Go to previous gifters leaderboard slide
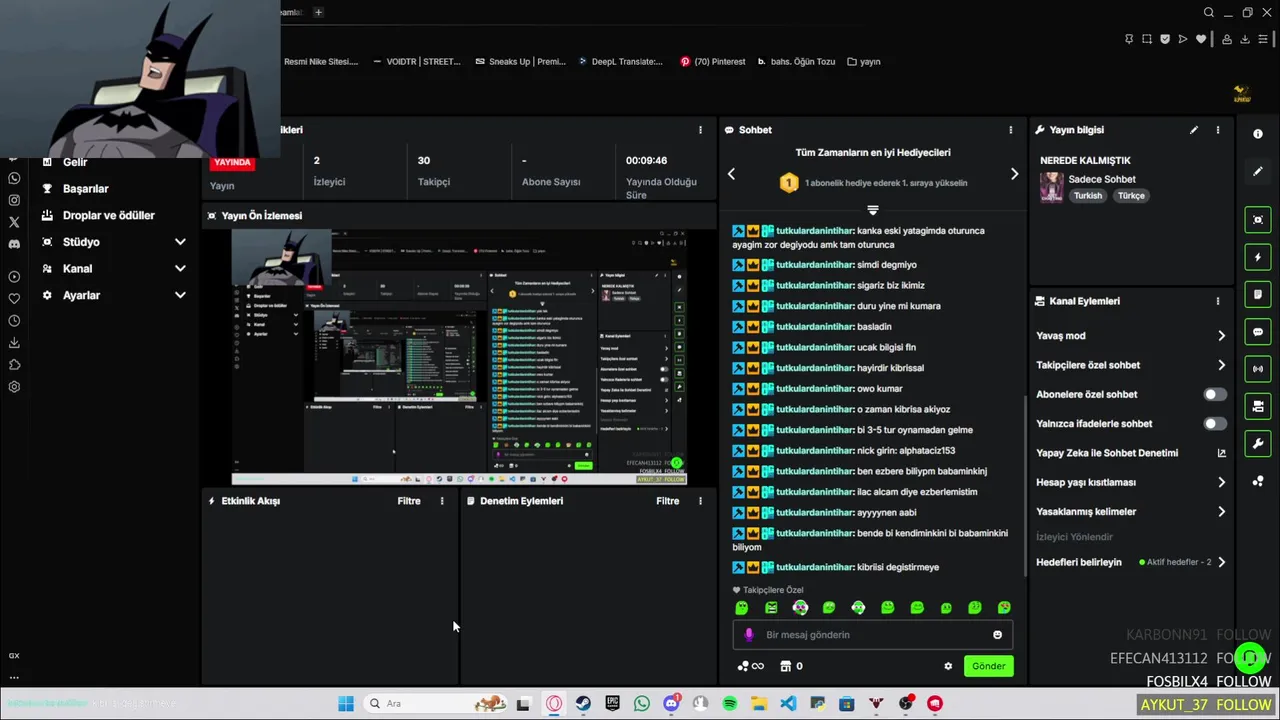Viewport: 1280px width, 720px height. tap(731, 174)
